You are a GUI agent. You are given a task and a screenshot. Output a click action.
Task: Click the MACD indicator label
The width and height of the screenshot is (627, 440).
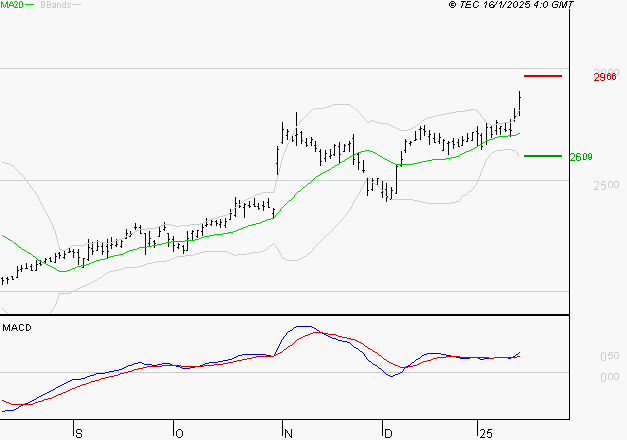(x=17, y=328)
